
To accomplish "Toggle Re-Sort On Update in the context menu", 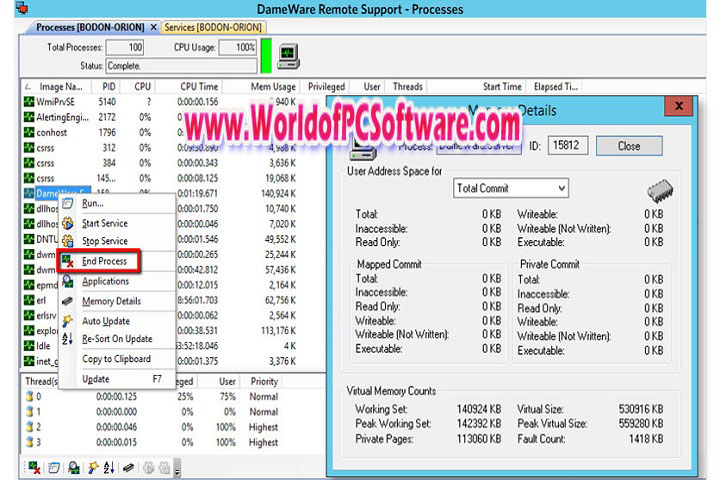I will 117,339.
